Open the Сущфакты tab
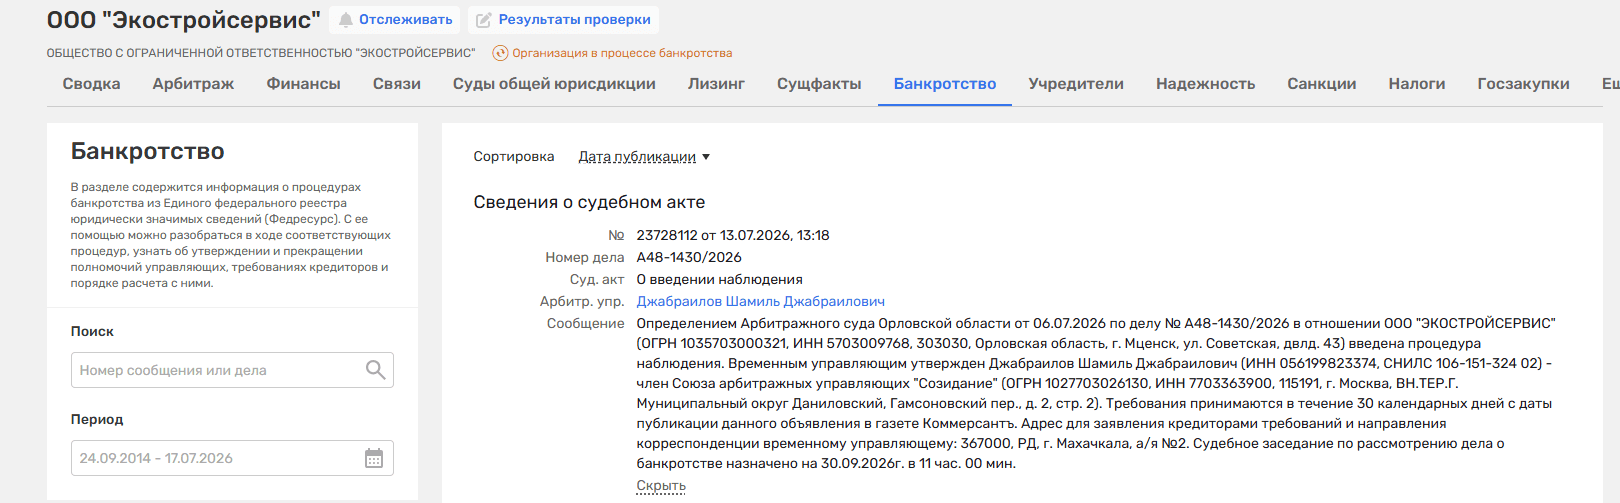Screen dimensions: 1620x503 pyautogui.click(x=819, y=84)
